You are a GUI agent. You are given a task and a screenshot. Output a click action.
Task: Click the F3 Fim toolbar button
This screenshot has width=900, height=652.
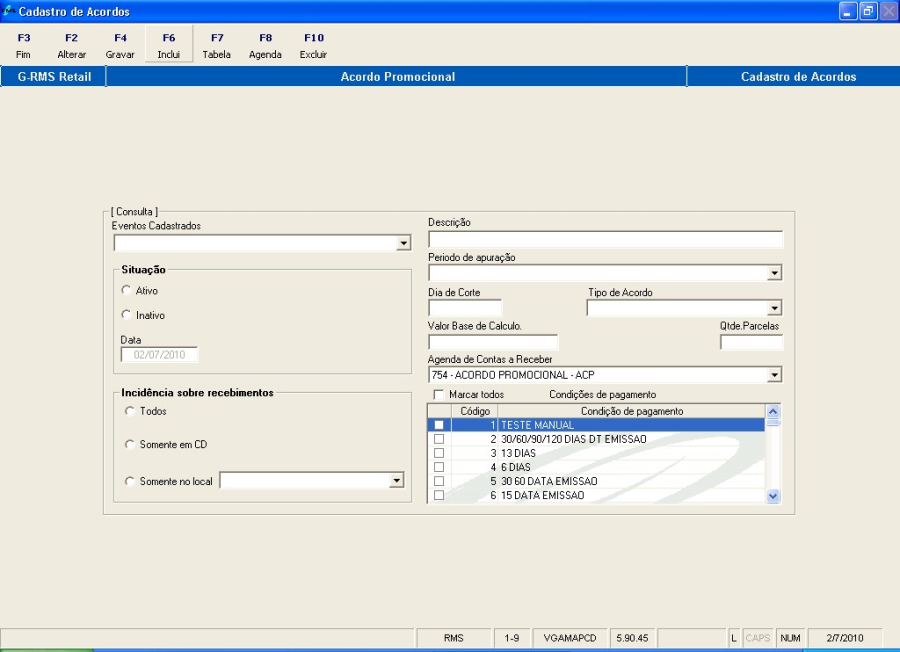(x=24, y=45)
